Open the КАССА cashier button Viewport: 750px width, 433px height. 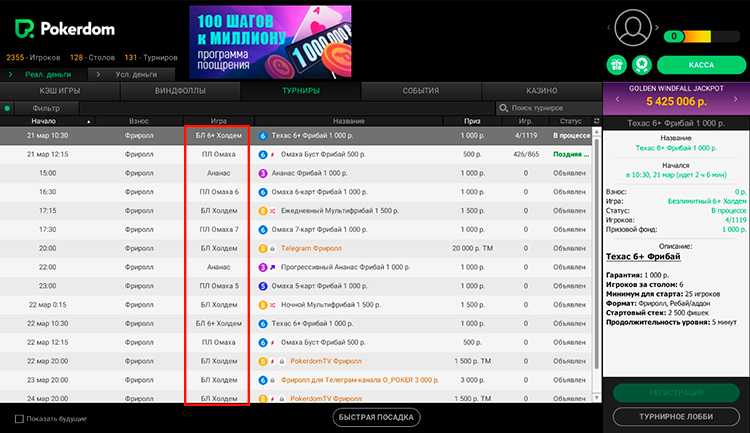coord(701,65)
